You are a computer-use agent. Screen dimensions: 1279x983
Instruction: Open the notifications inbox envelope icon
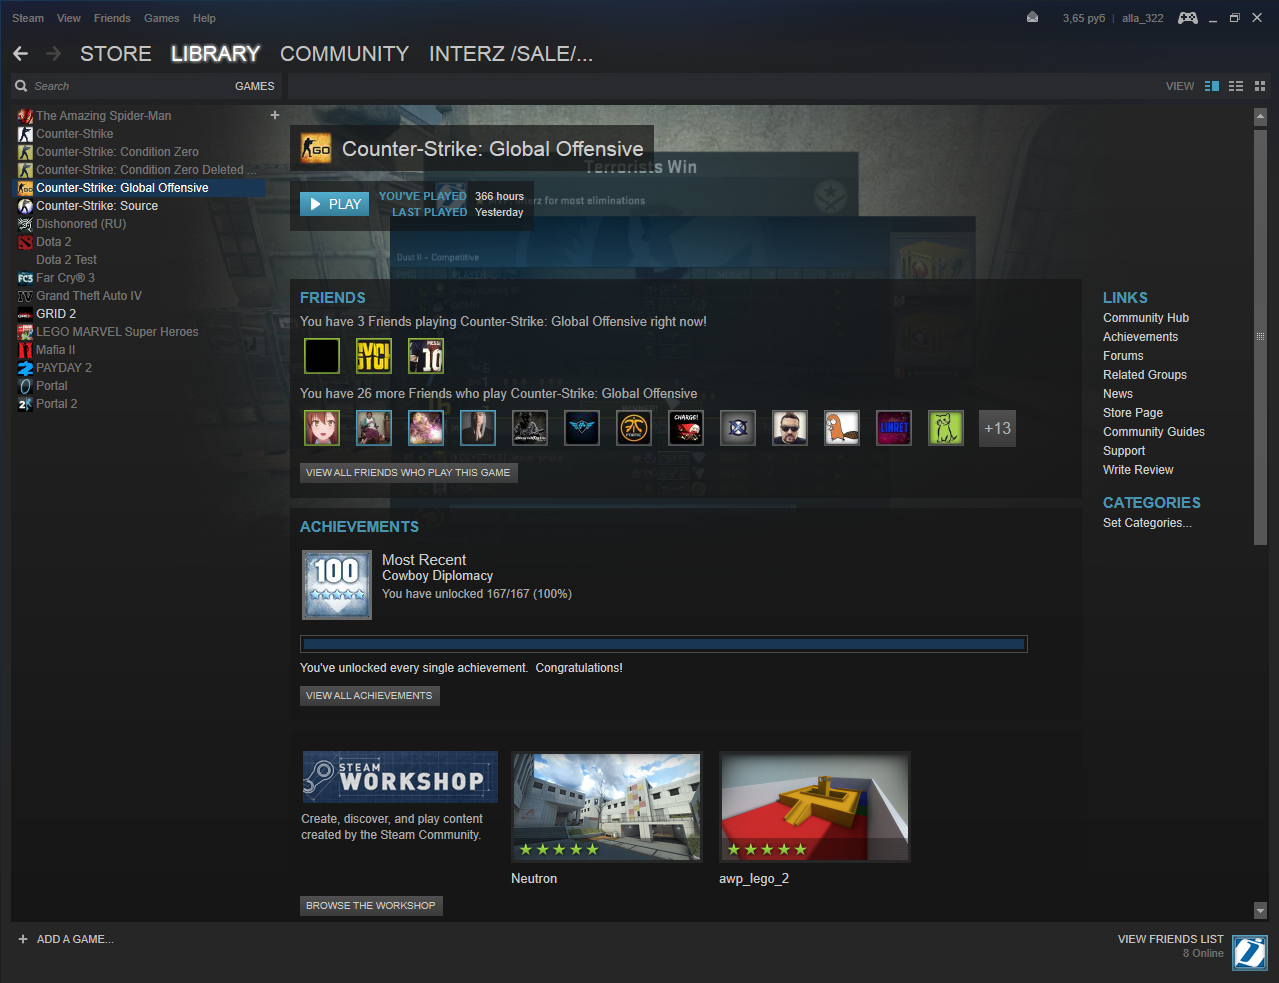click(1032, 18)
